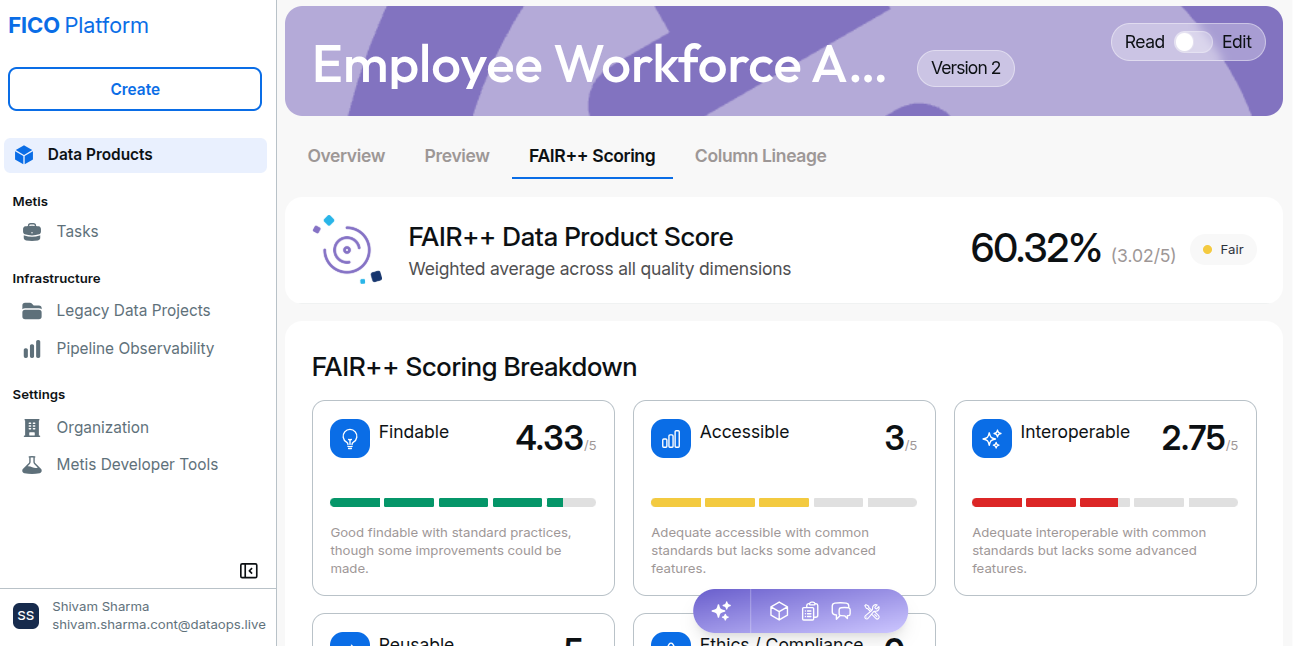The image size is (1293, 646).
Task: Open Data Products in the sidebar
Action: tap(136, 155)
